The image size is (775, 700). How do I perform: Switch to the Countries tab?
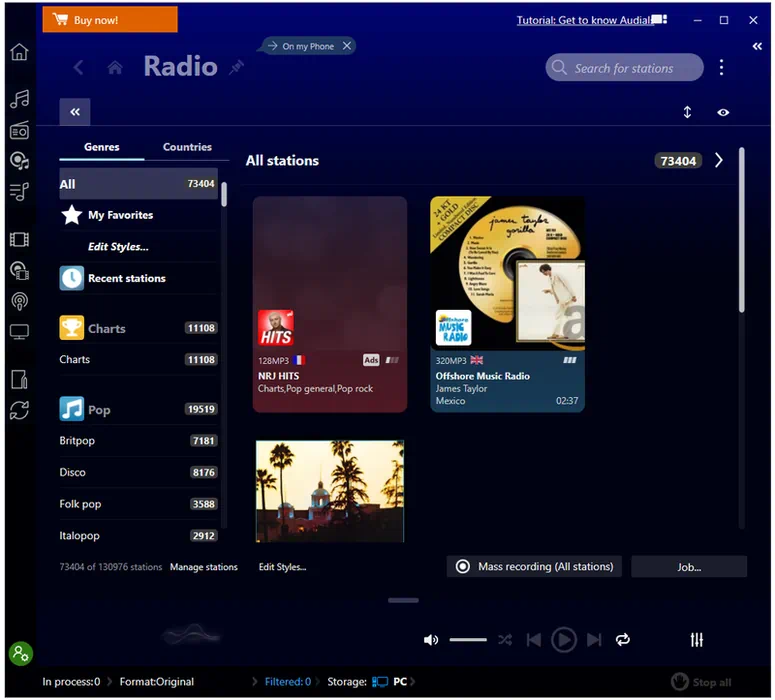[x=187, y=147]
